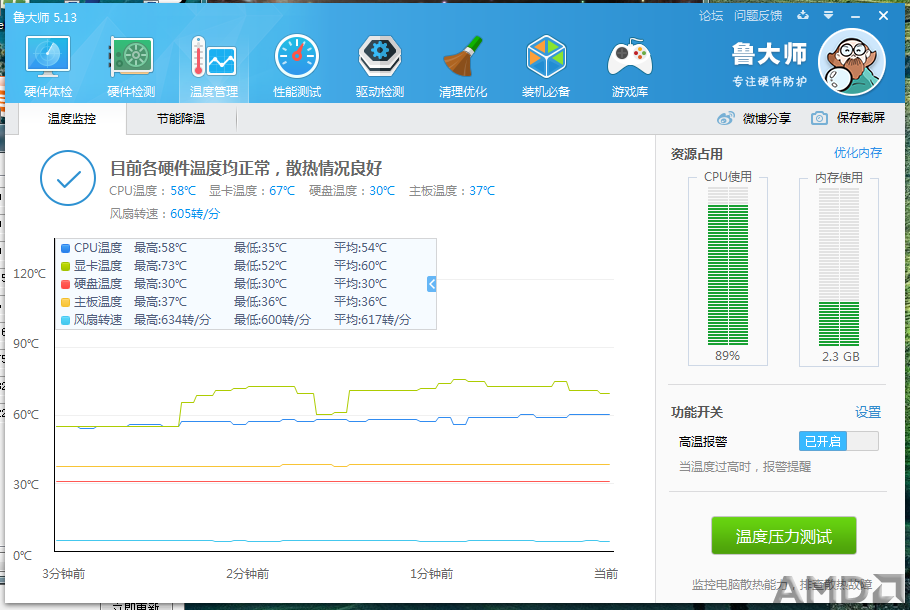Click the 优化内存 optimize memory link

click(x=858, y=153)
